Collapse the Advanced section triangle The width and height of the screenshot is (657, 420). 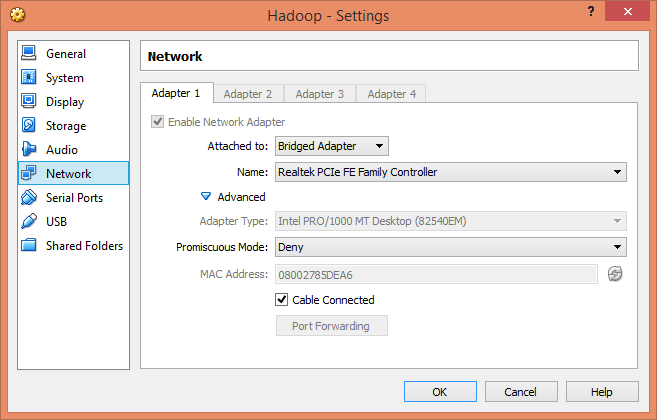click(x=206, y=196)
